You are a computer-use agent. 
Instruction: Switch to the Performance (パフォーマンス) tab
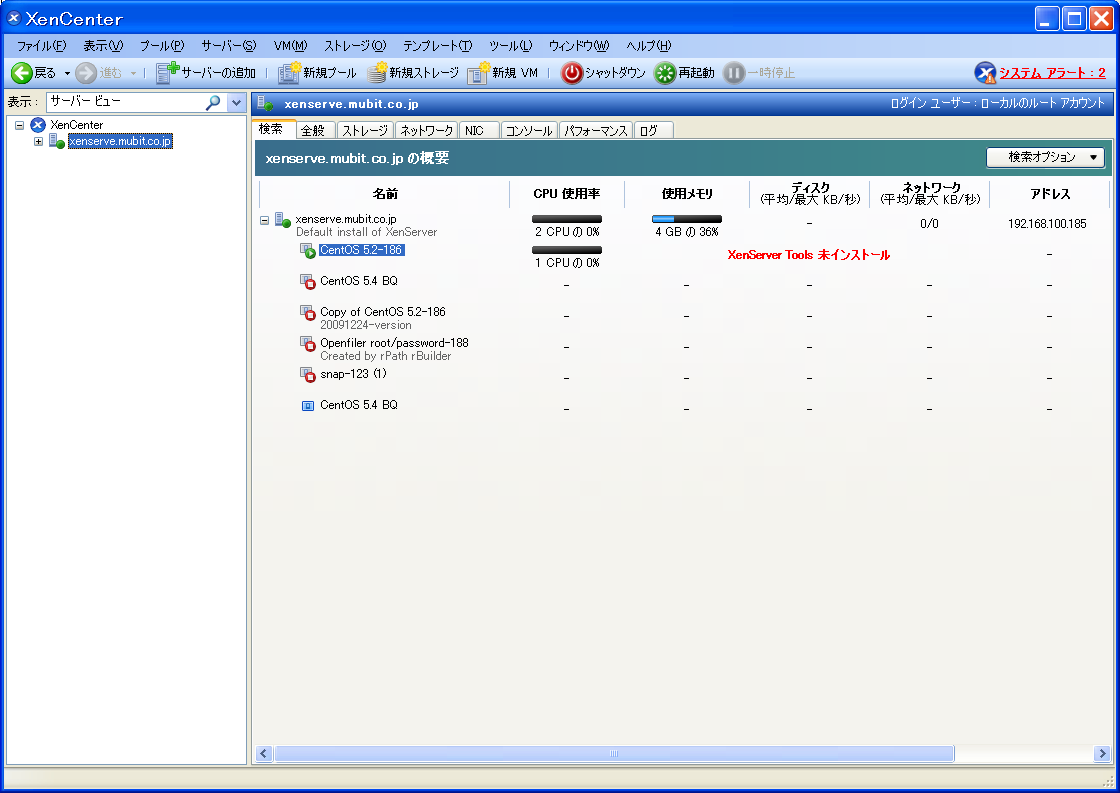596,130
